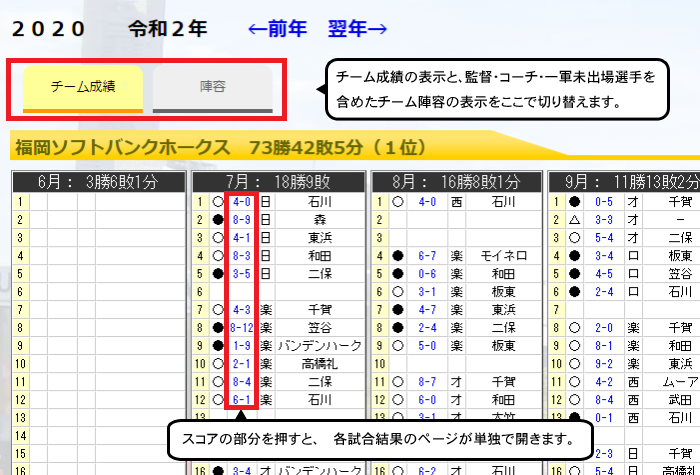Open September 4 game score 3-4
Image resolution: width=700 pixels, height=475 pixels.
(604, 256)
